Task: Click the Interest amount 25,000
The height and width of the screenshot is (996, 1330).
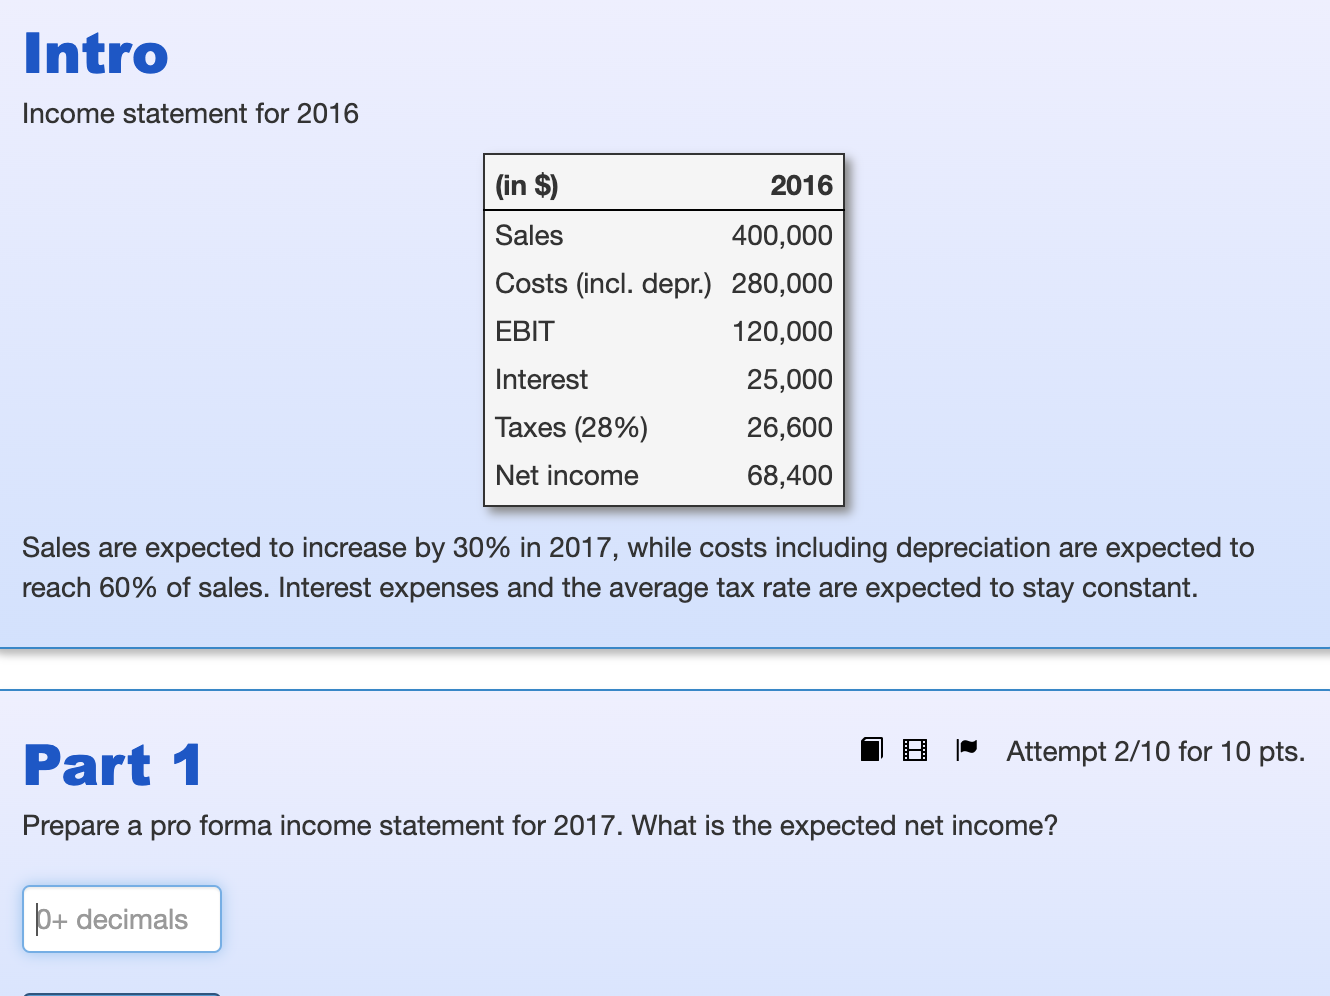Action: click(790, 379)
